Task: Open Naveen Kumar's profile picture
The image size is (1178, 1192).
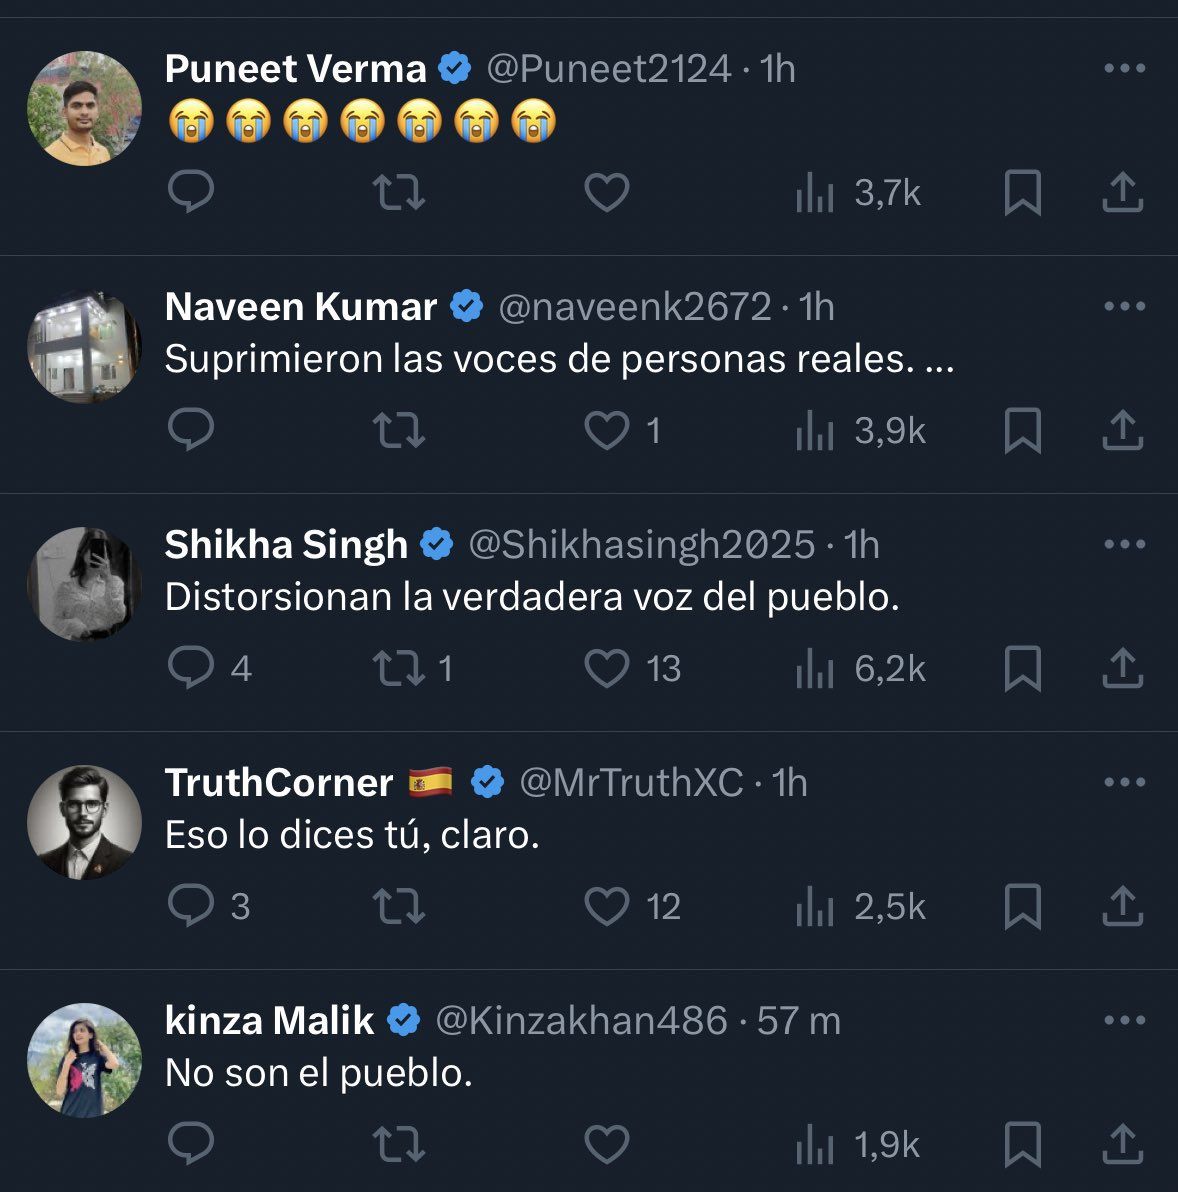Action: tap(84, 346)
